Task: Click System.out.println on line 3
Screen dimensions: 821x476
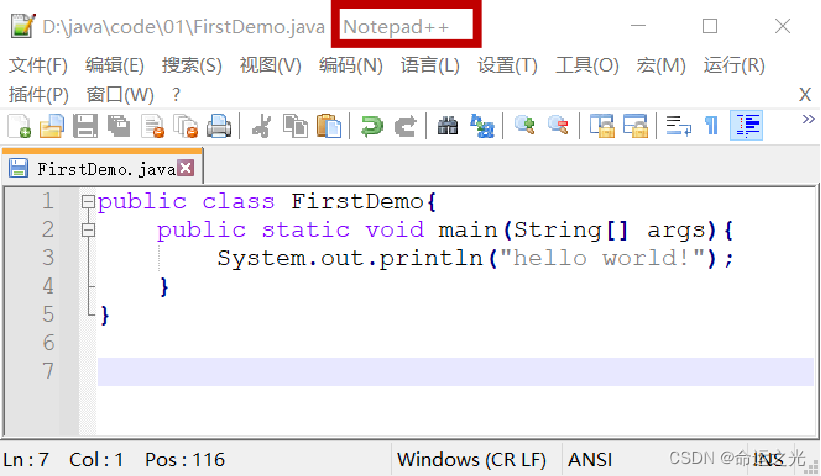Action: 350,258
